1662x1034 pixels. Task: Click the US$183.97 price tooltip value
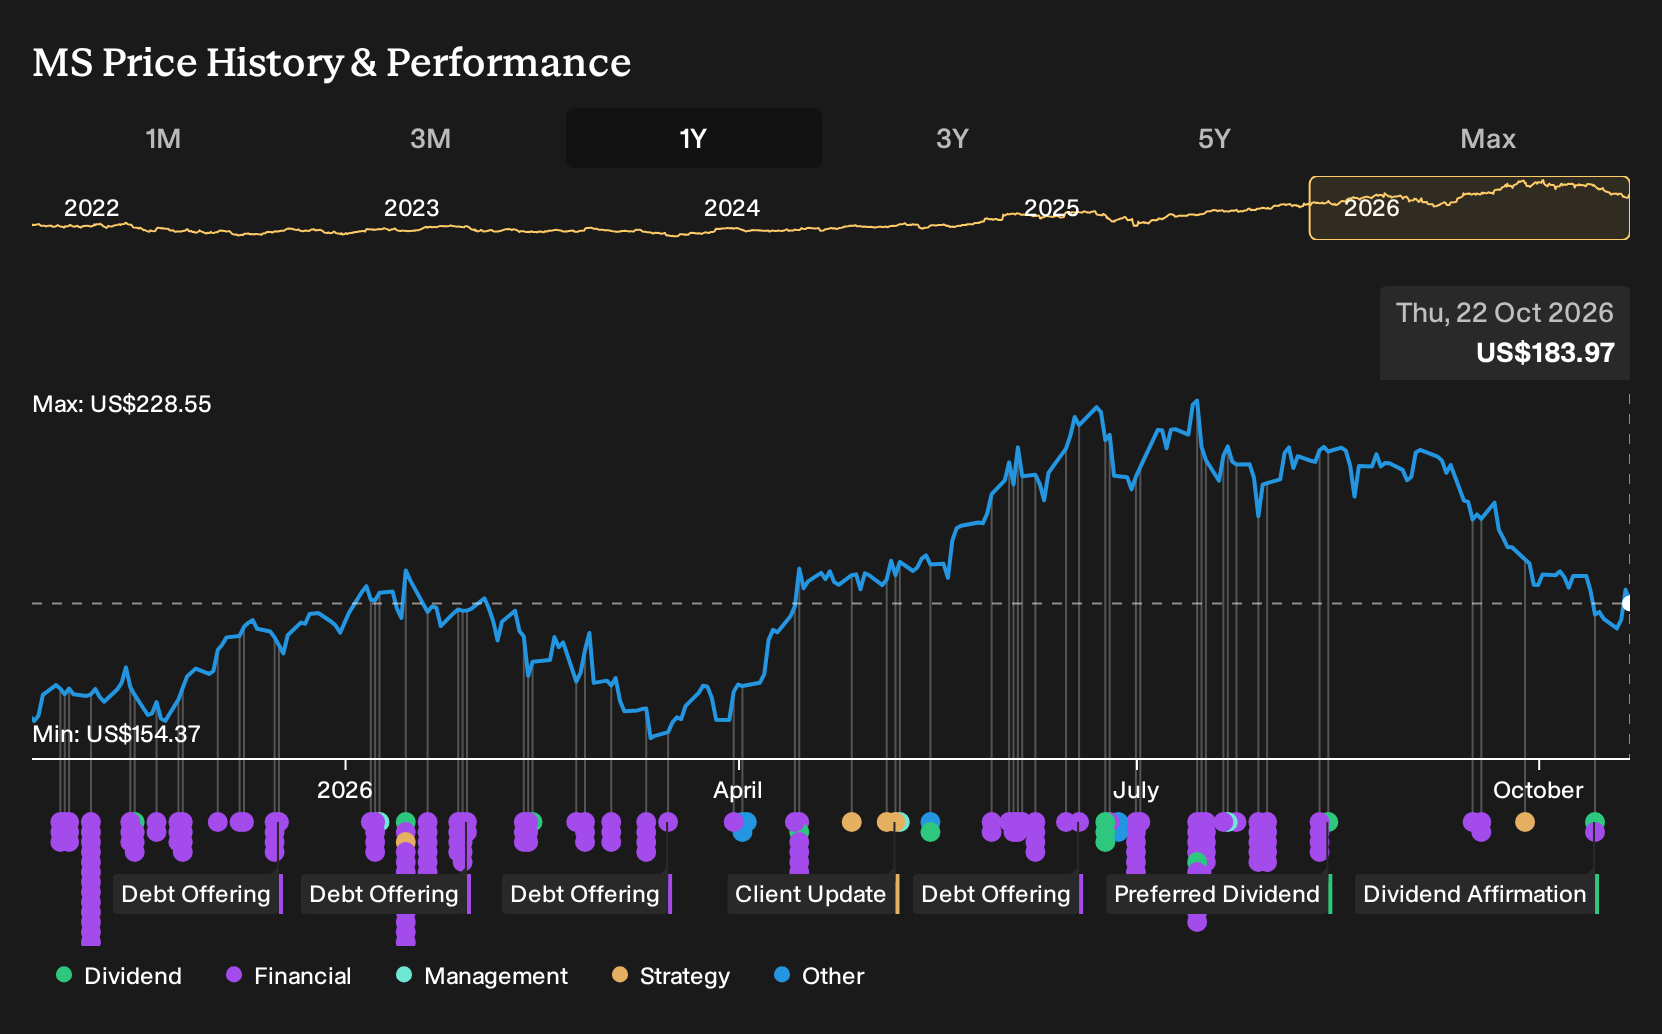pyautogui.click(x=1545, y=353)
